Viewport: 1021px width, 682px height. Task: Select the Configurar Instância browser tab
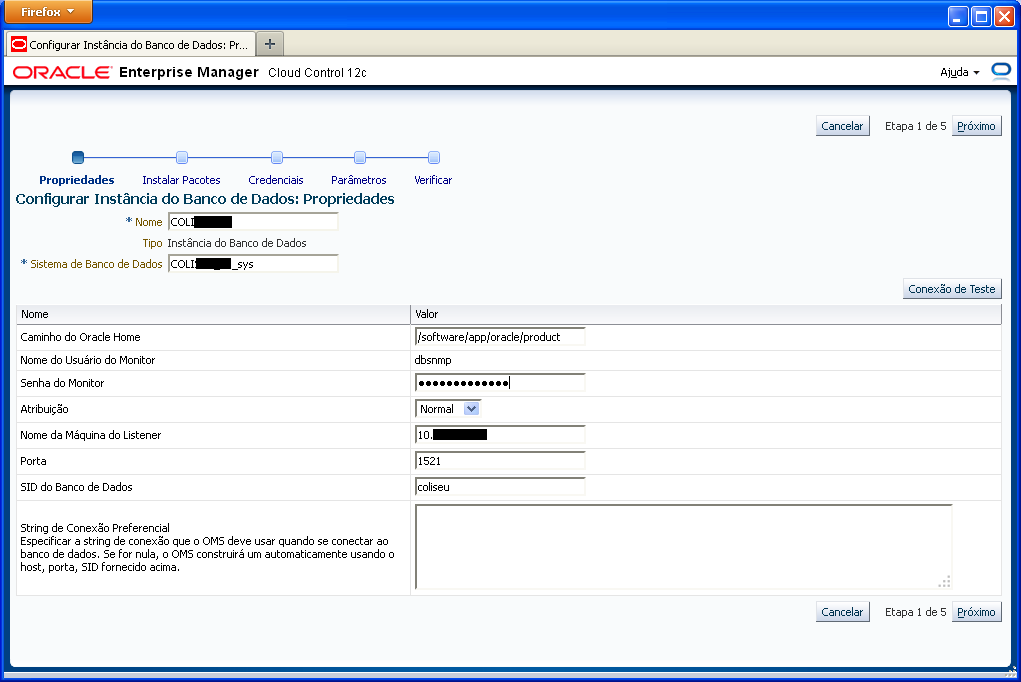(x=132, y=44)
